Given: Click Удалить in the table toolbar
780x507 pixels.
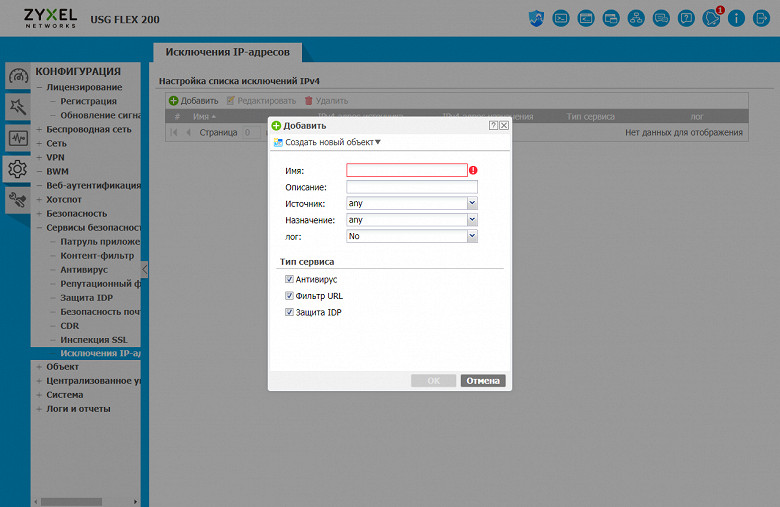Looking at the screenshot, I should (x=326, y=101).
